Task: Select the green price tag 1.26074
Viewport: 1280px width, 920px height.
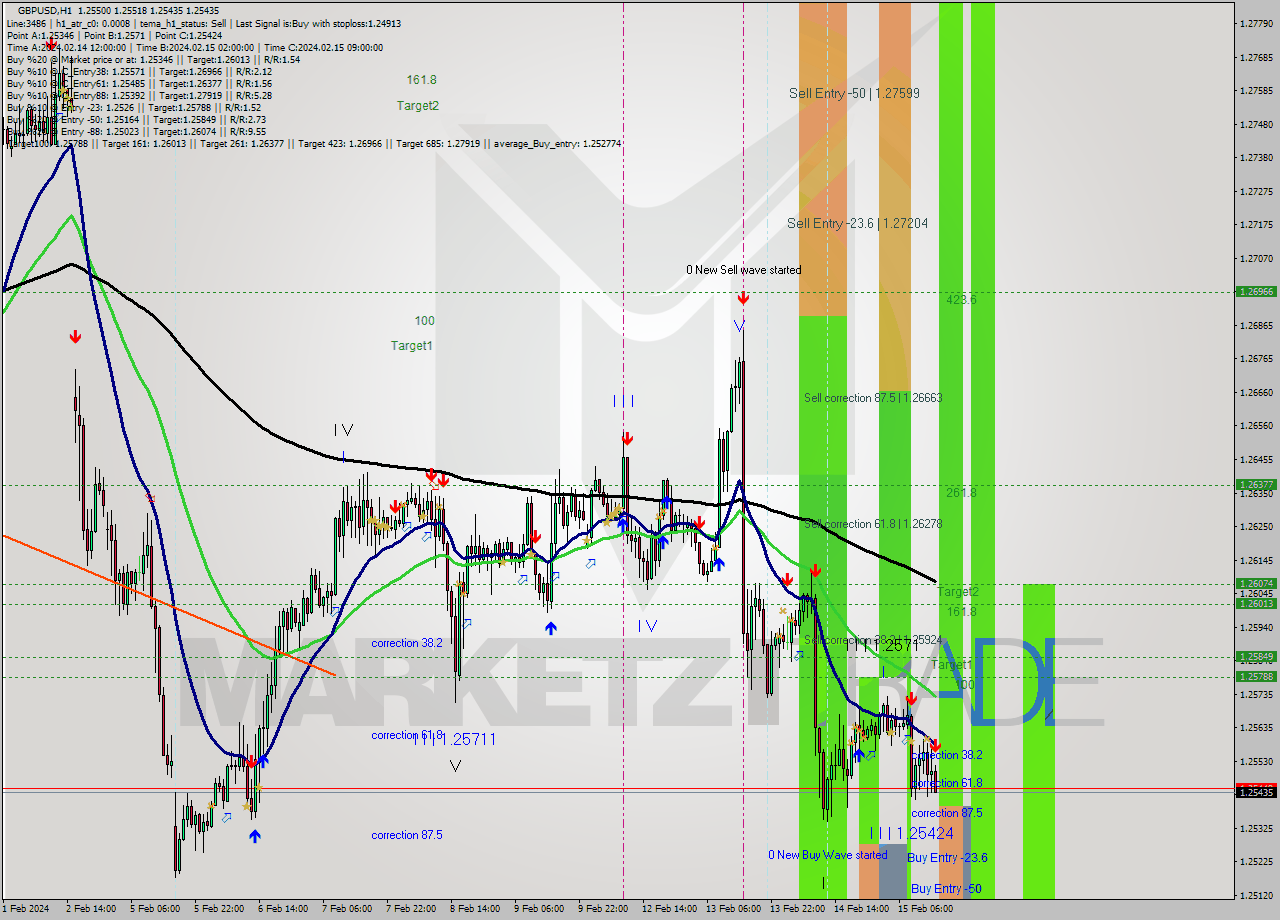Action: point(1256,583)
